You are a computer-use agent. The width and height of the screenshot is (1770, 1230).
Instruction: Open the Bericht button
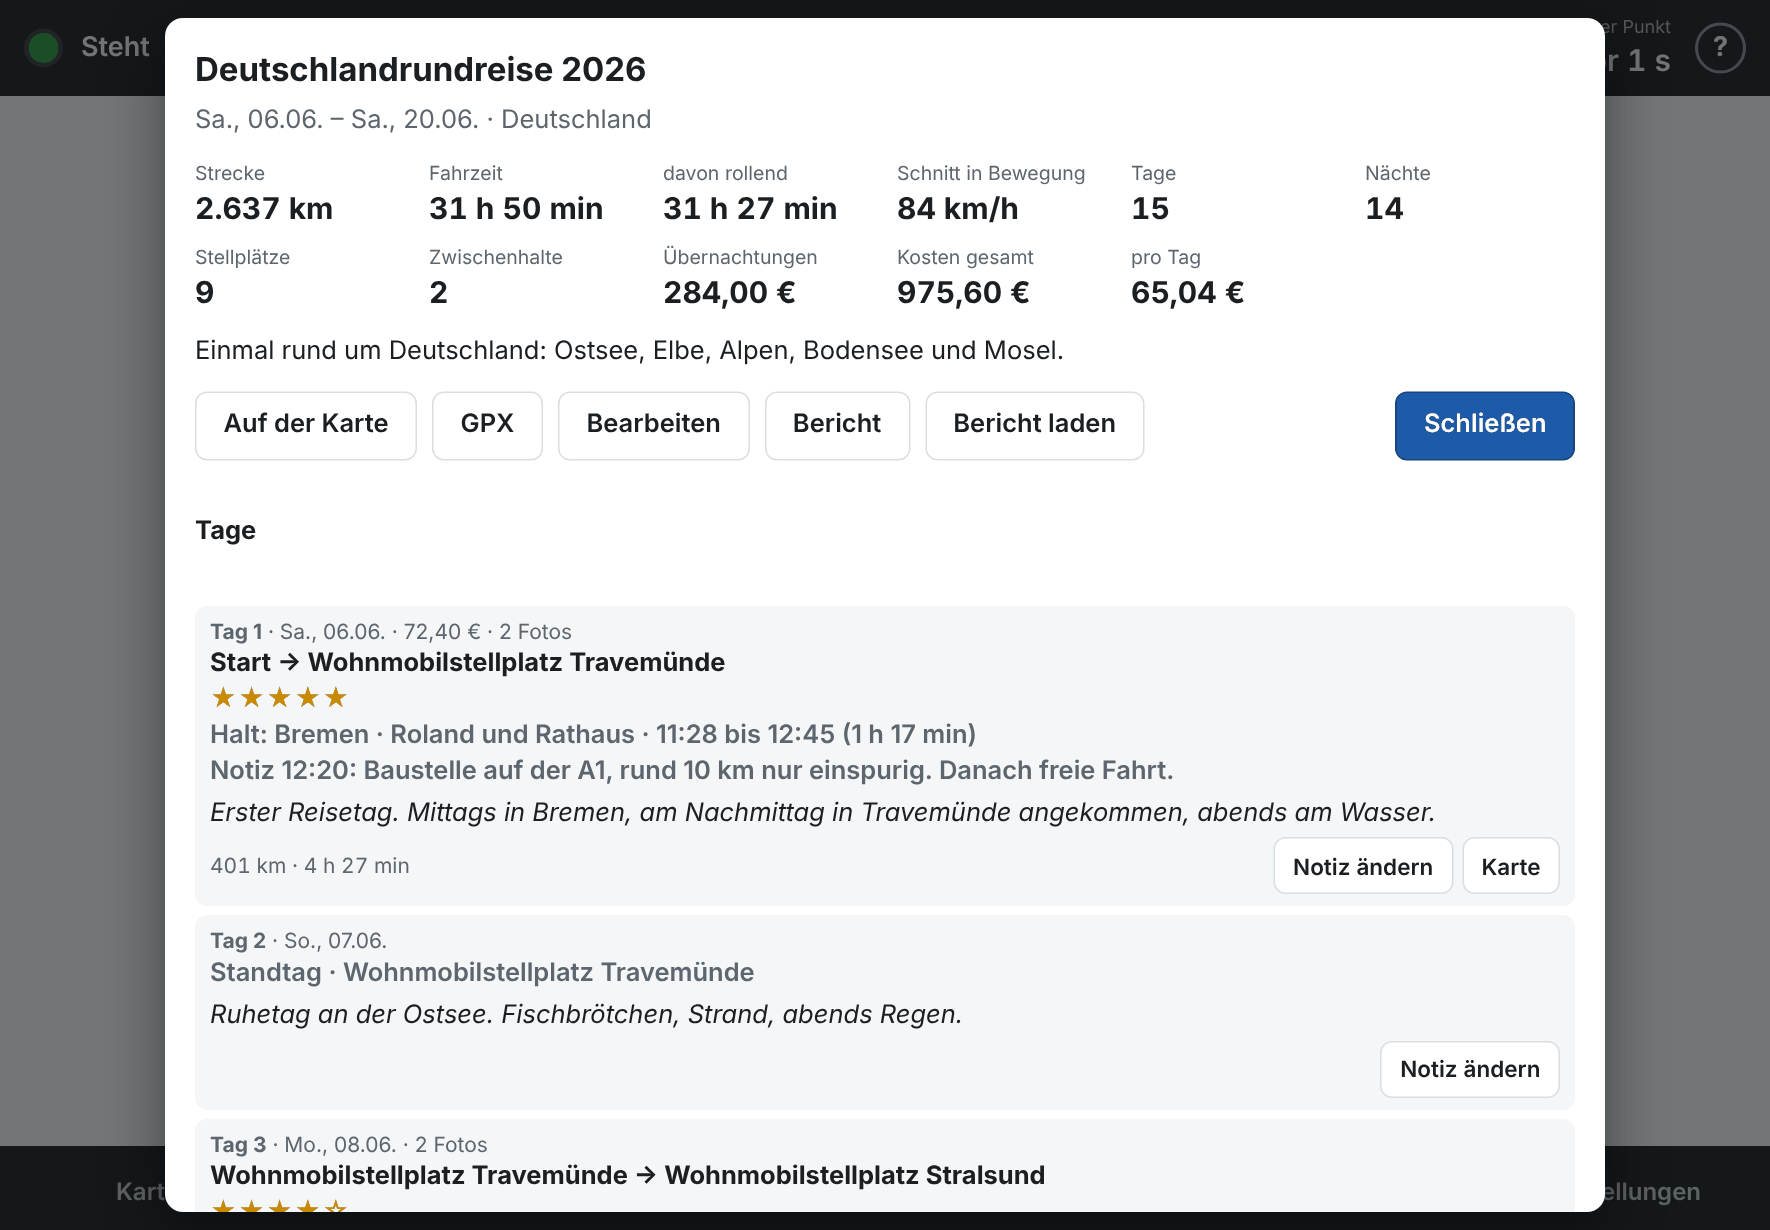837,425
